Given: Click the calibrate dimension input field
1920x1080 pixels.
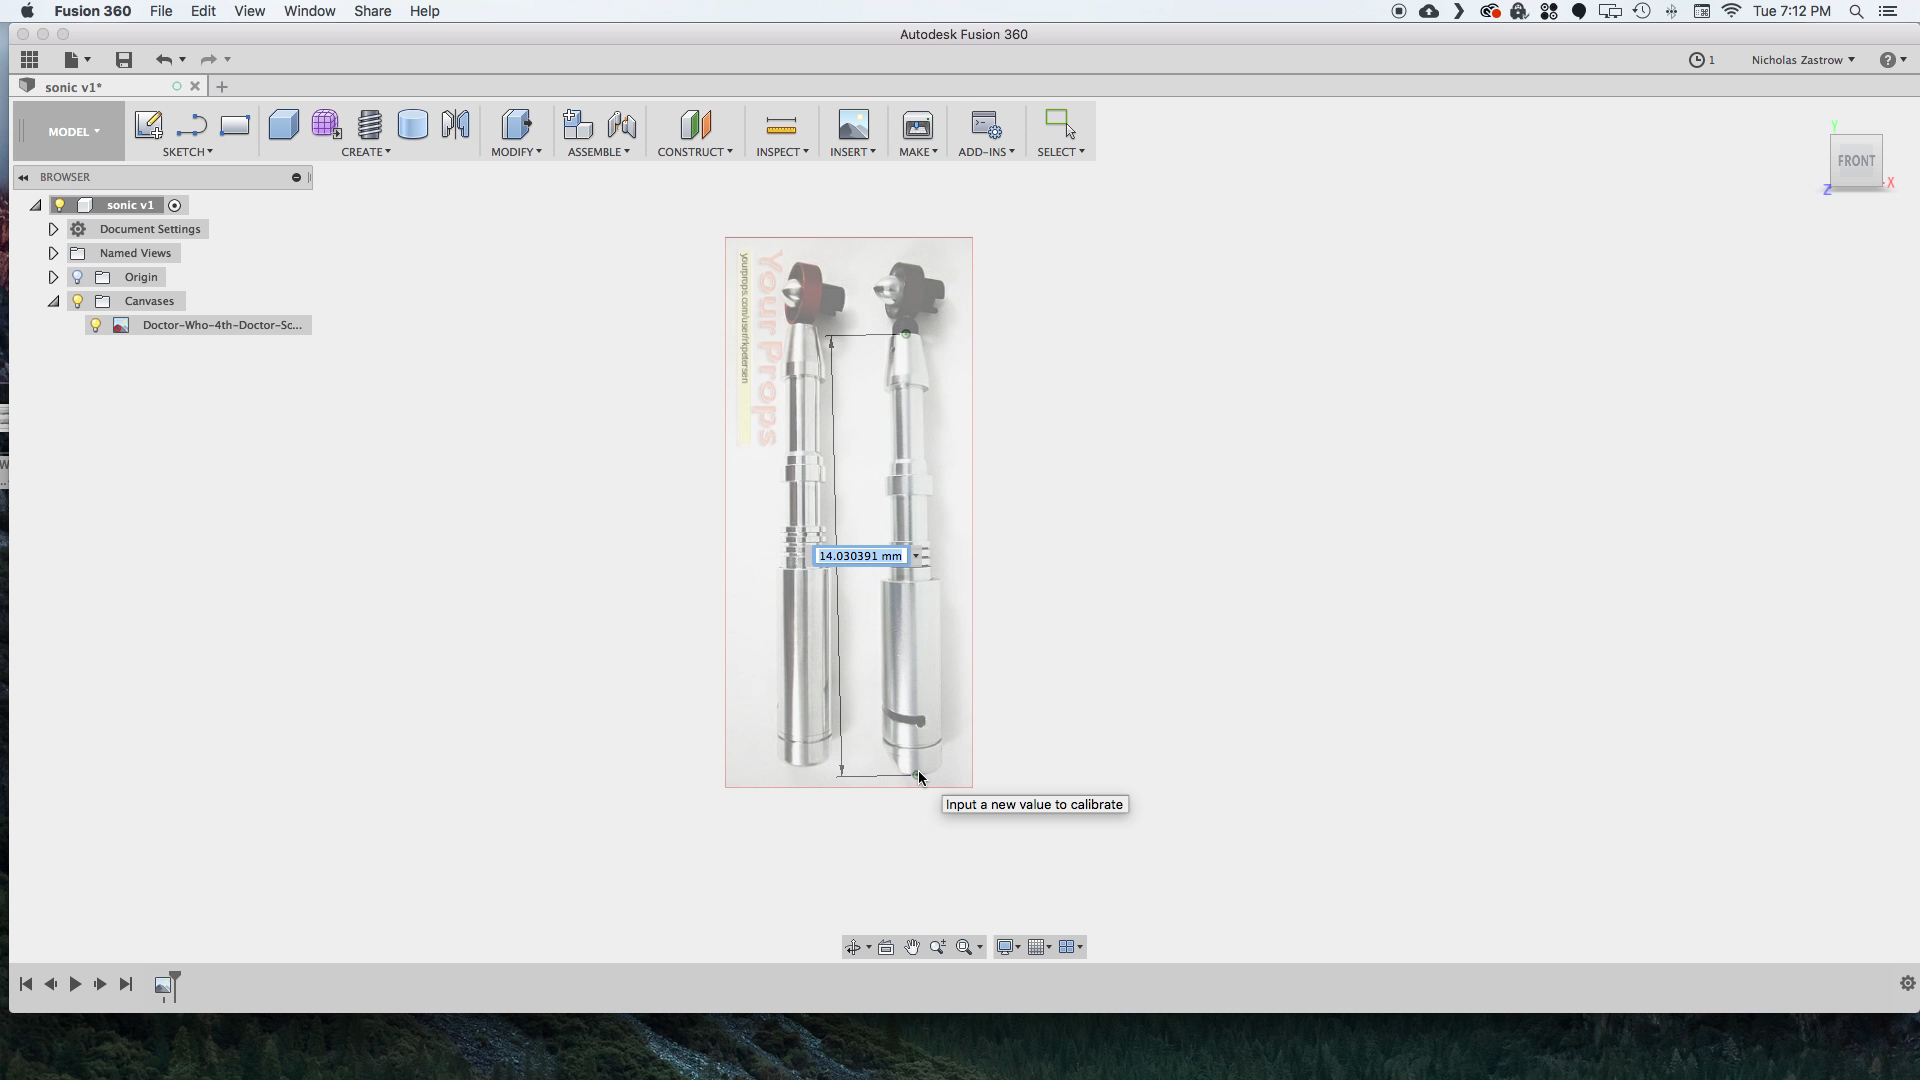Looking at the screenshot, I should point(860,556).
